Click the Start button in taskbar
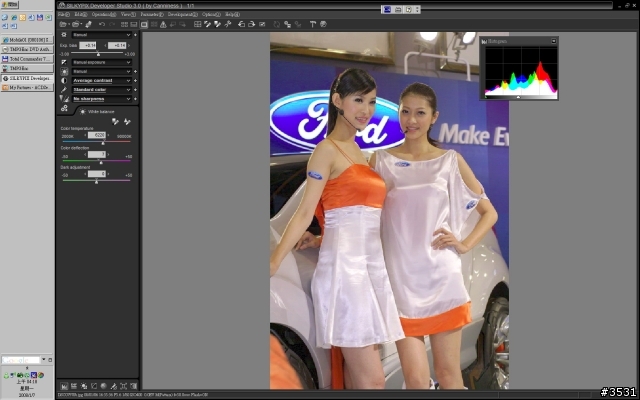 tap(10, 5)
